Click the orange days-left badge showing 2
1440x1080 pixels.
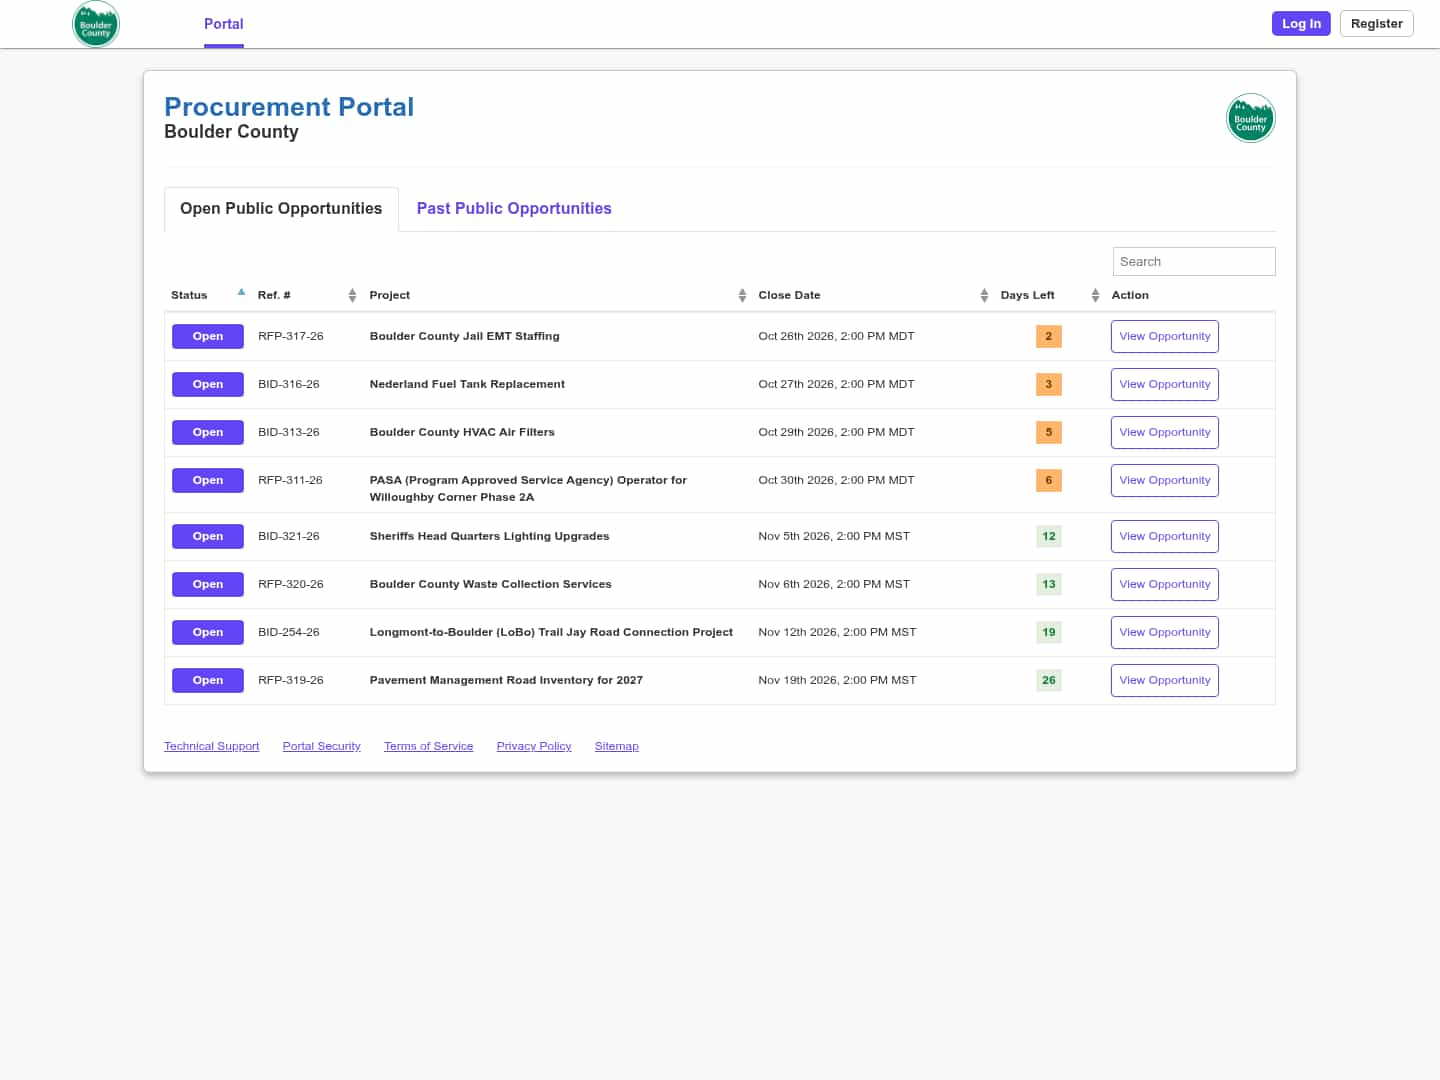[x=1049, y=336]
